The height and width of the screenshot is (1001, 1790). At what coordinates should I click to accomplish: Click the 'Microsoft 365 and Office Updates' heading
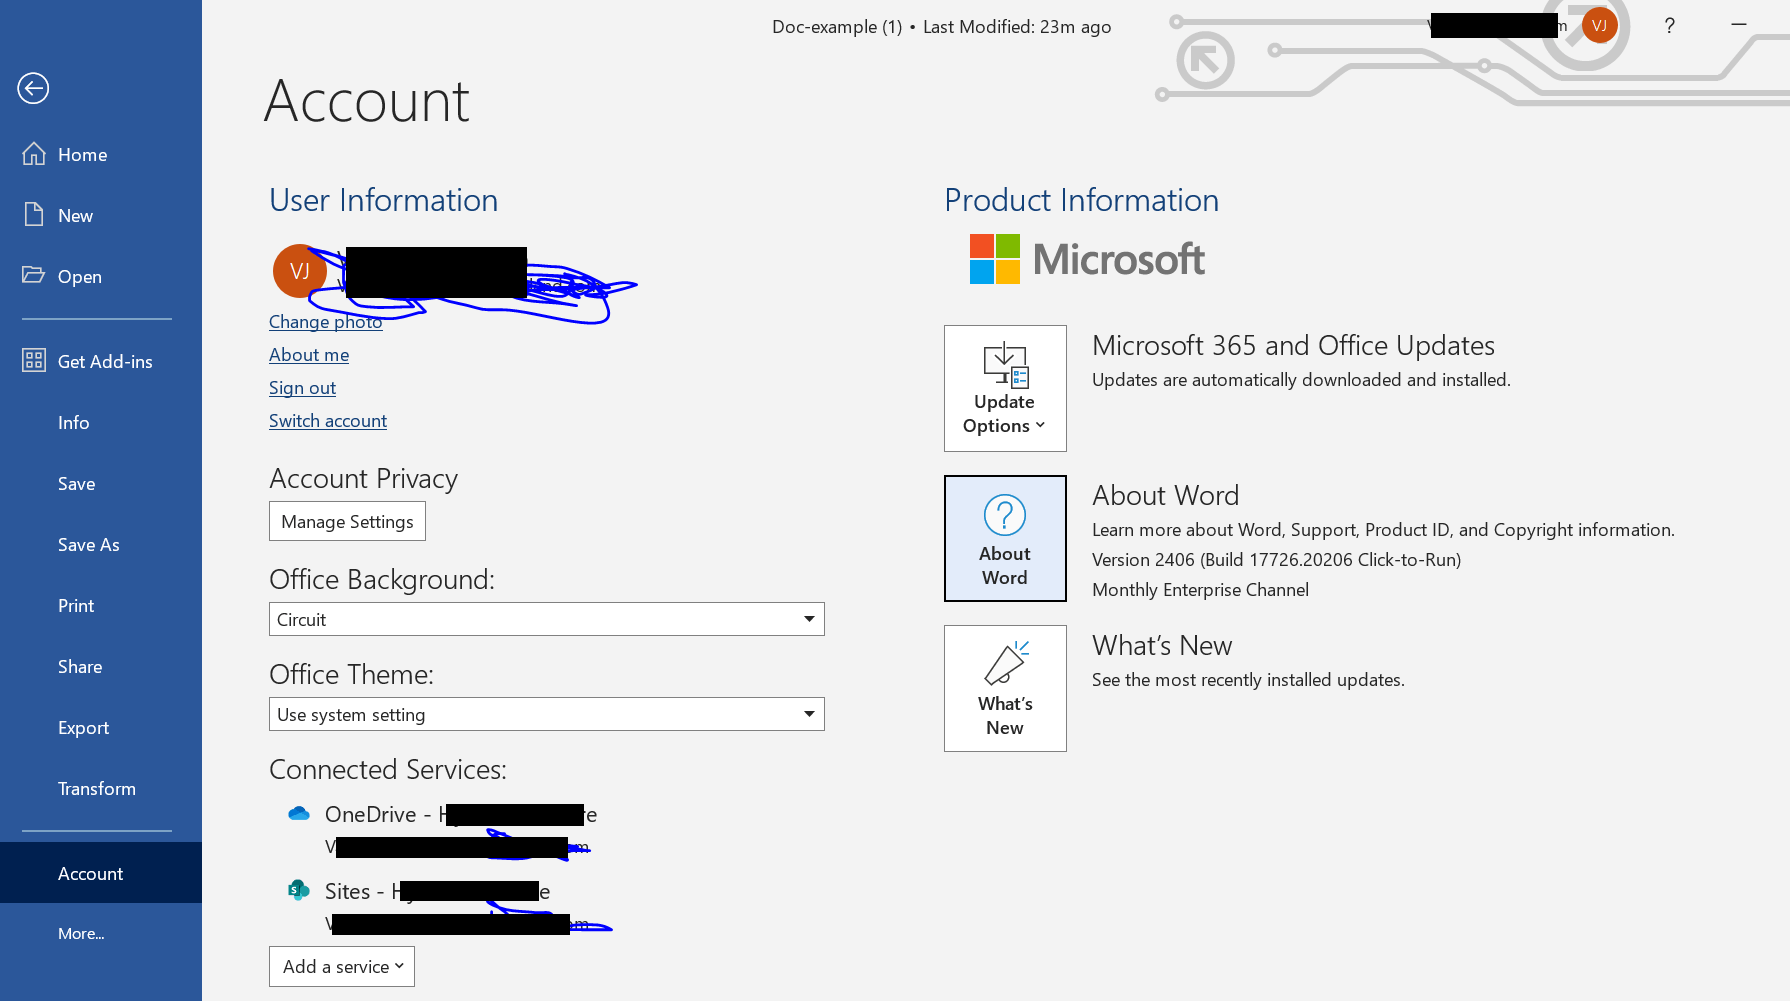click(x=1293, y=345)
